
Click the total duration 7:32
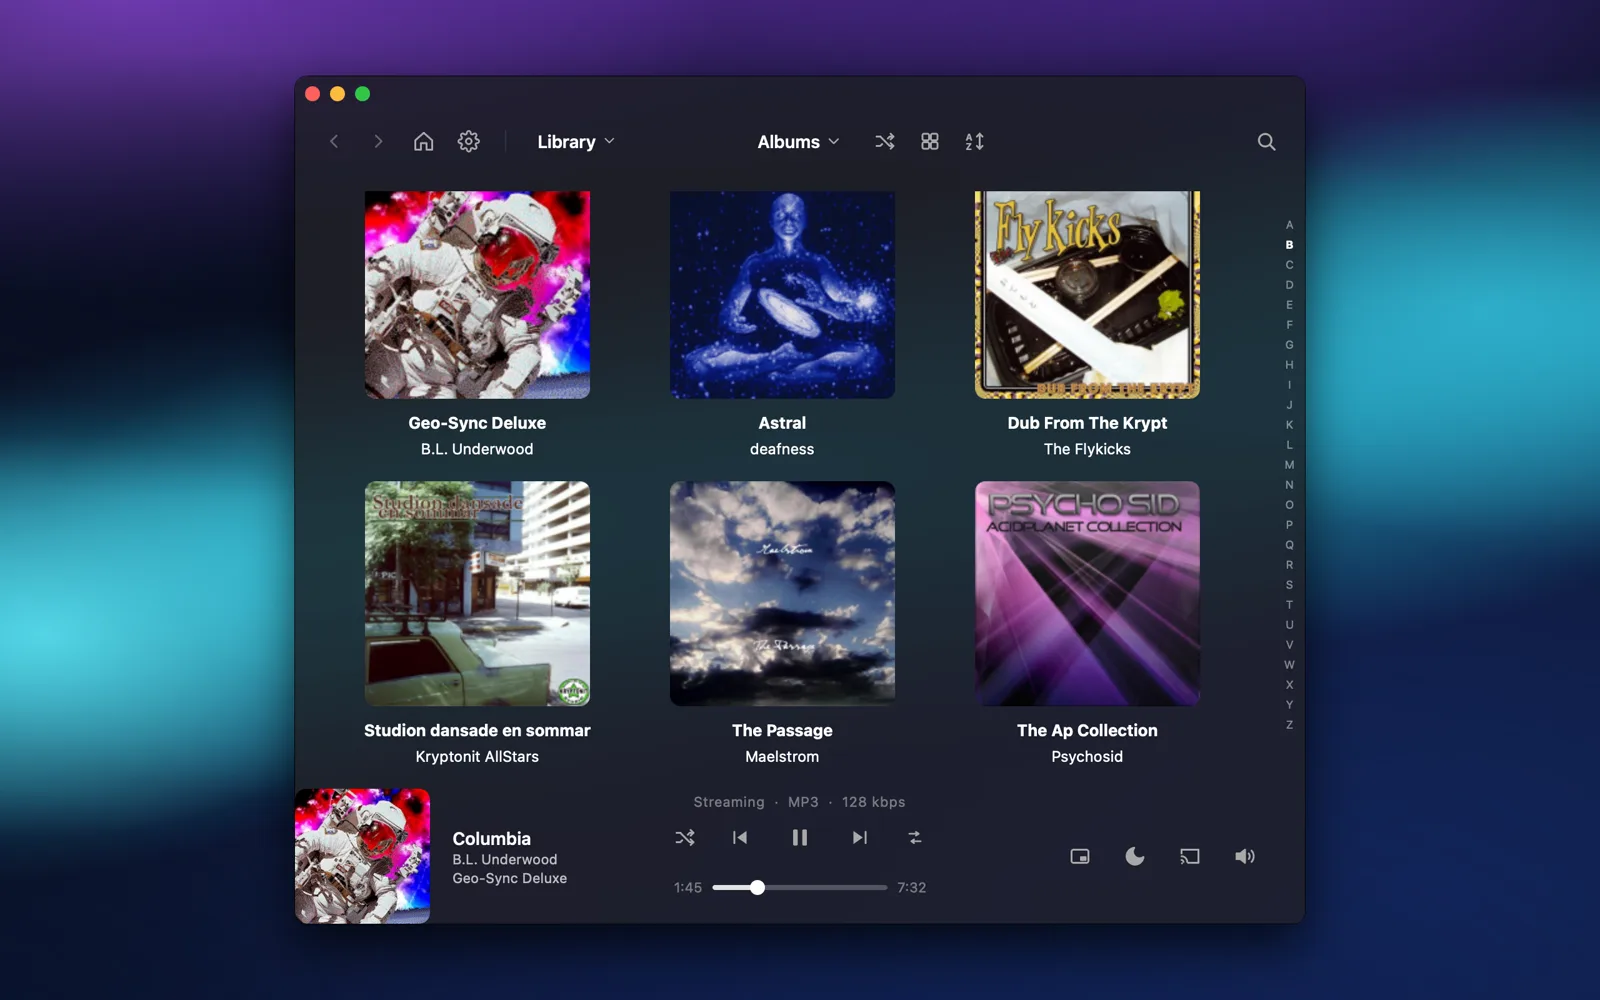click(912, 888)
